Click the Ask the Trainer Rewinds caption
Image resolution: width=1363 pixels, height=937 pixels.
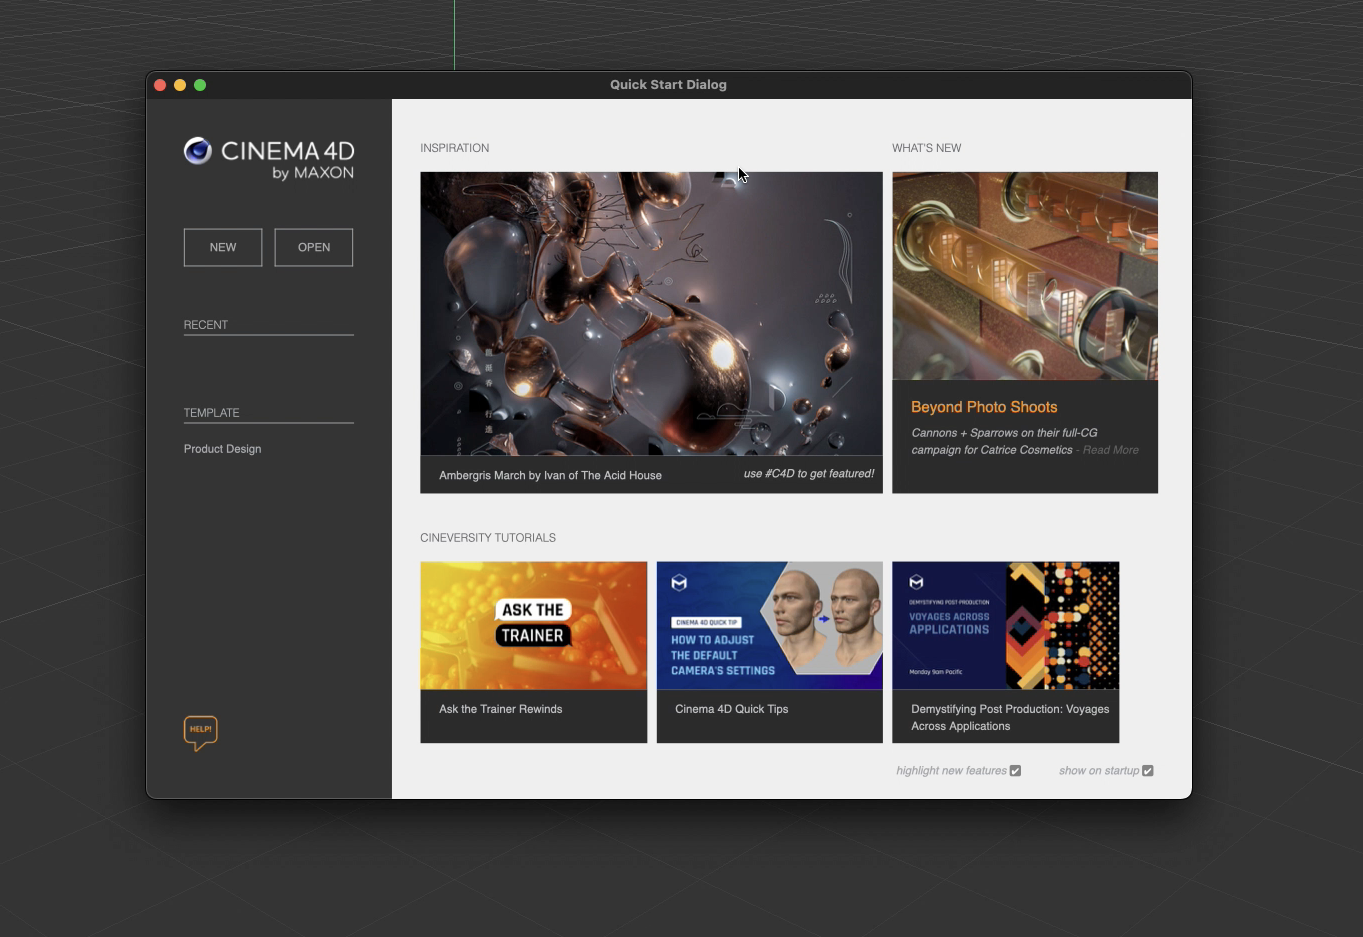[x=500, y=709]
